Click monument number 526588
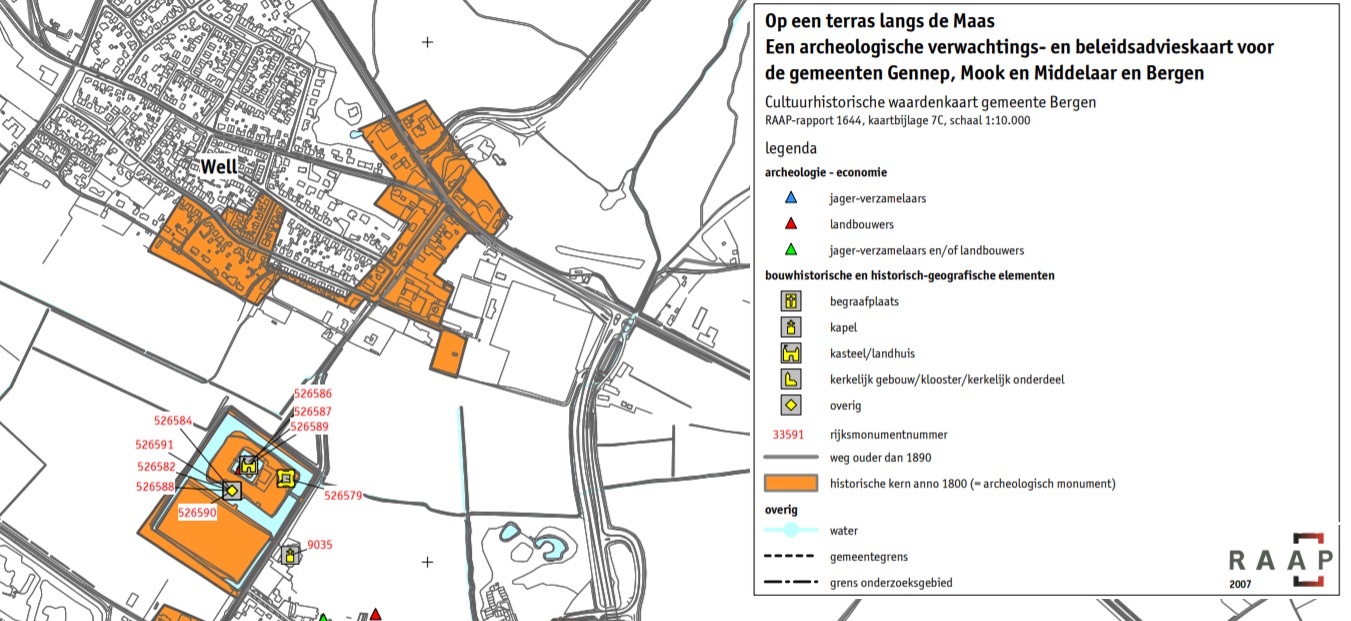Screen dimensions: 1351x621 click(156, 487)
